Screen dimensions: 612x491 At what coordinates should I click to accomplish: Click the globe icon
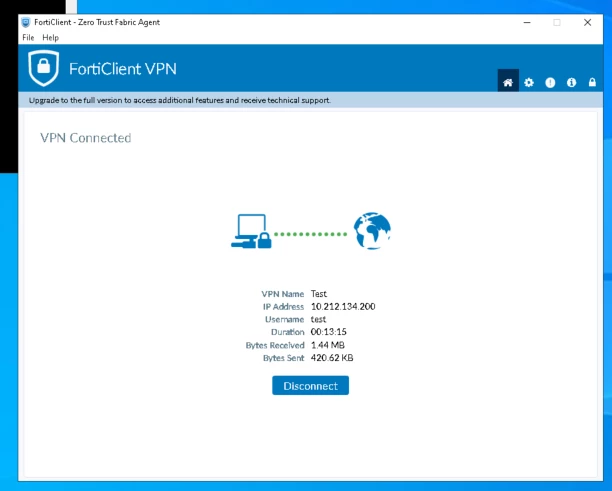[x=372, y=231]
